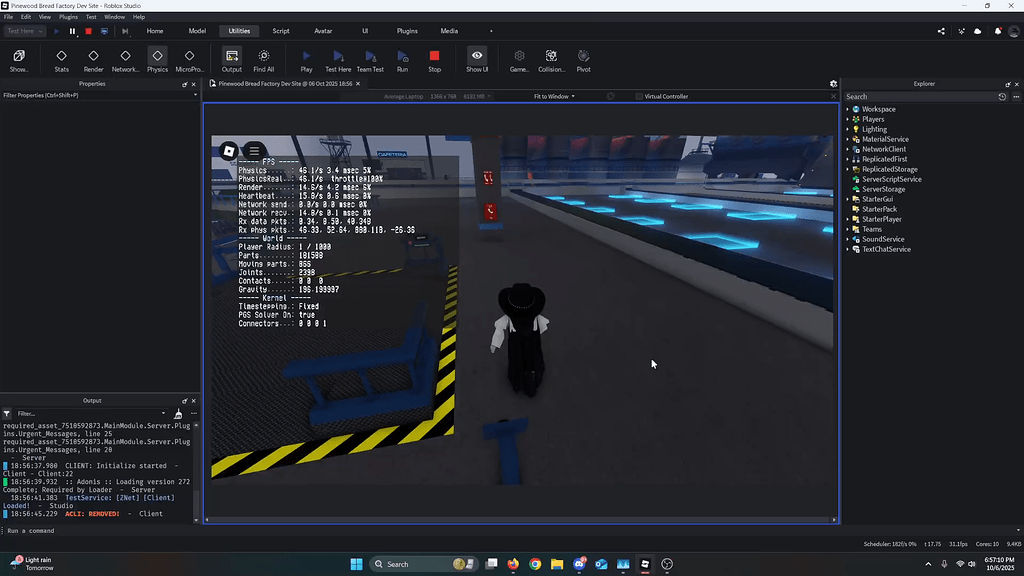Click the Pivot editor icon

[x=583, y=57]
